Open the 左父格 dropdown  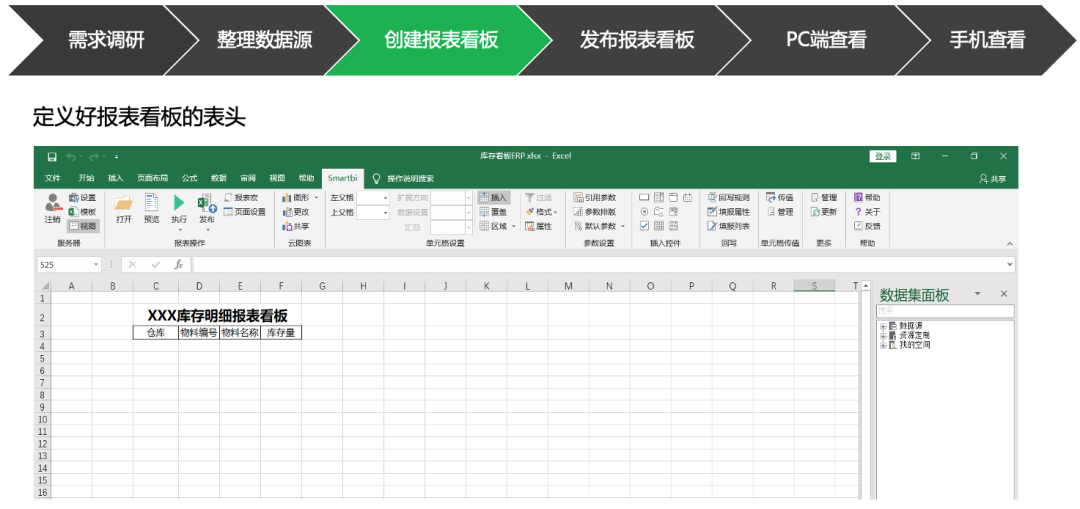pos(384,198)
